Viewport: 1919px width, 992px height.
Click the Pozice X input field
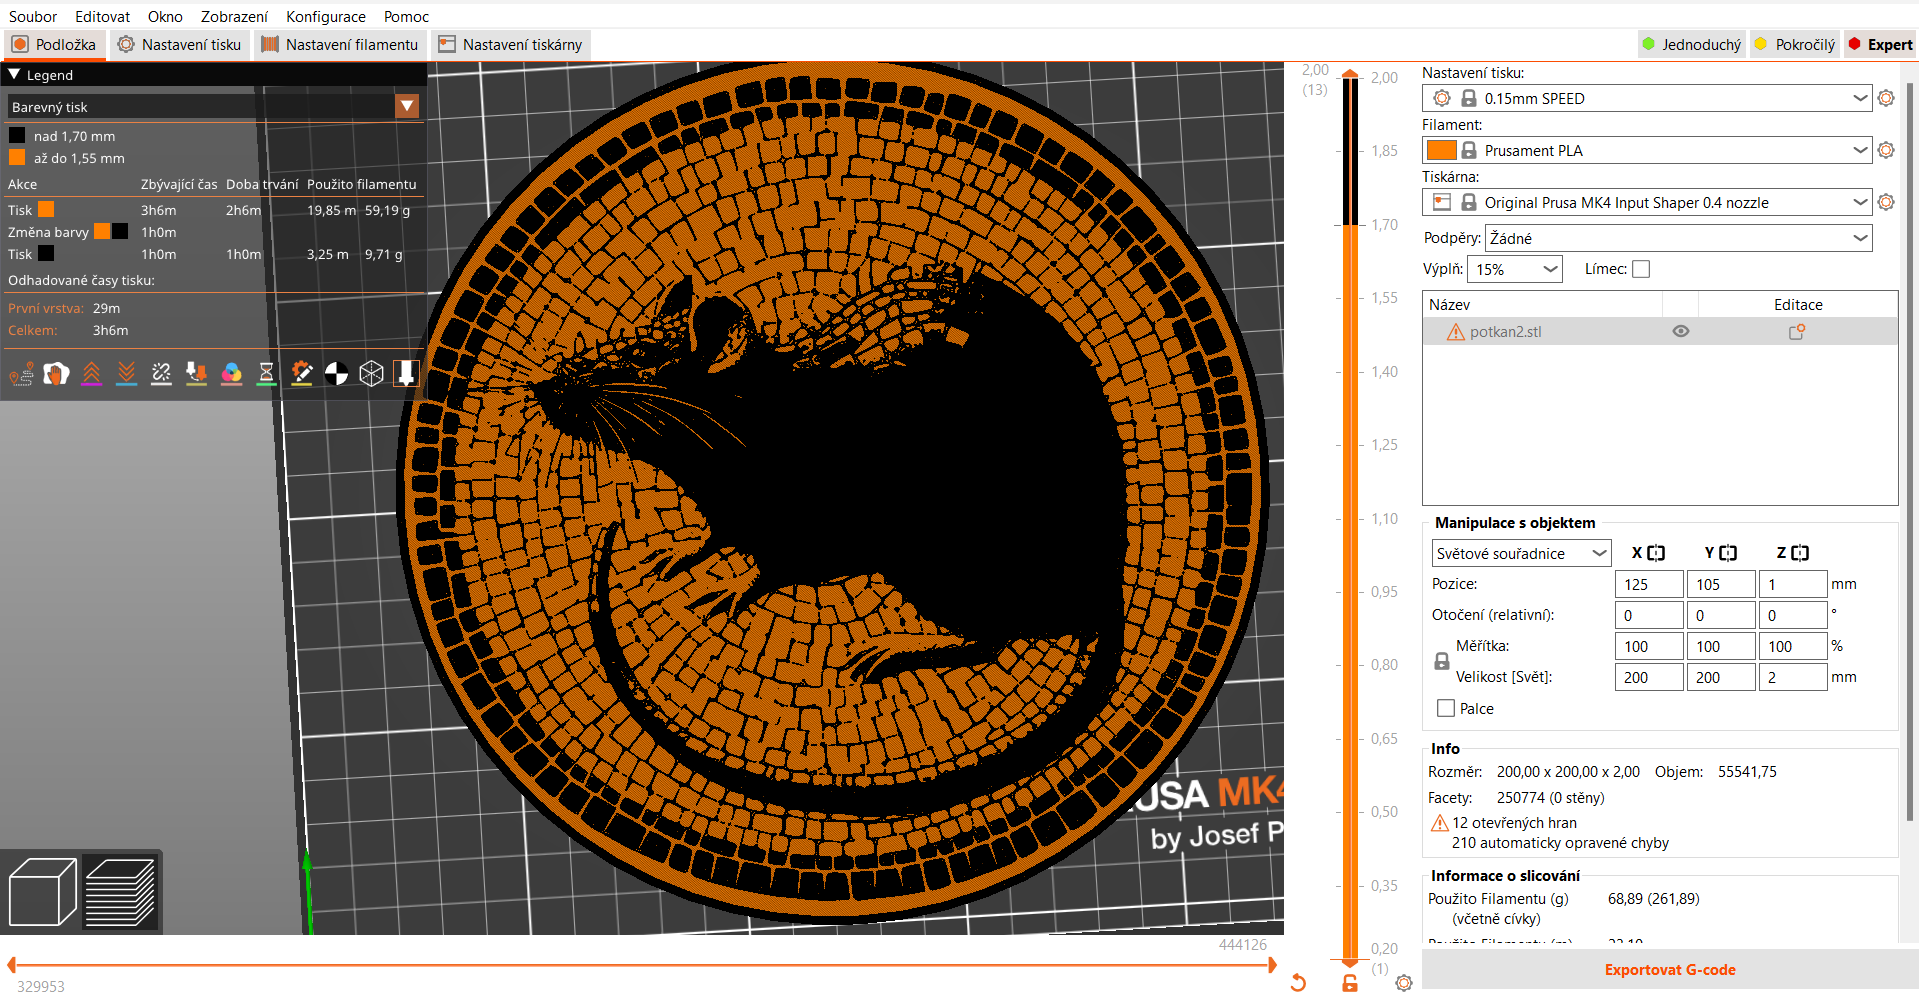pyautogui.click(x=1648, y=583)
